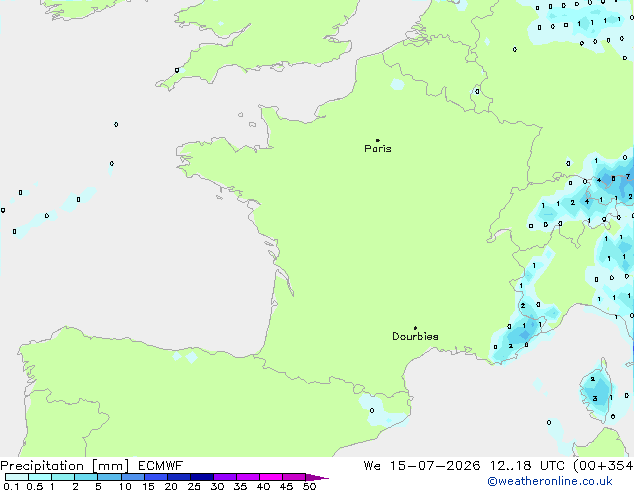Click the legend value '0.5'
The height and width of the screenshot is (490, 634).
35,486
